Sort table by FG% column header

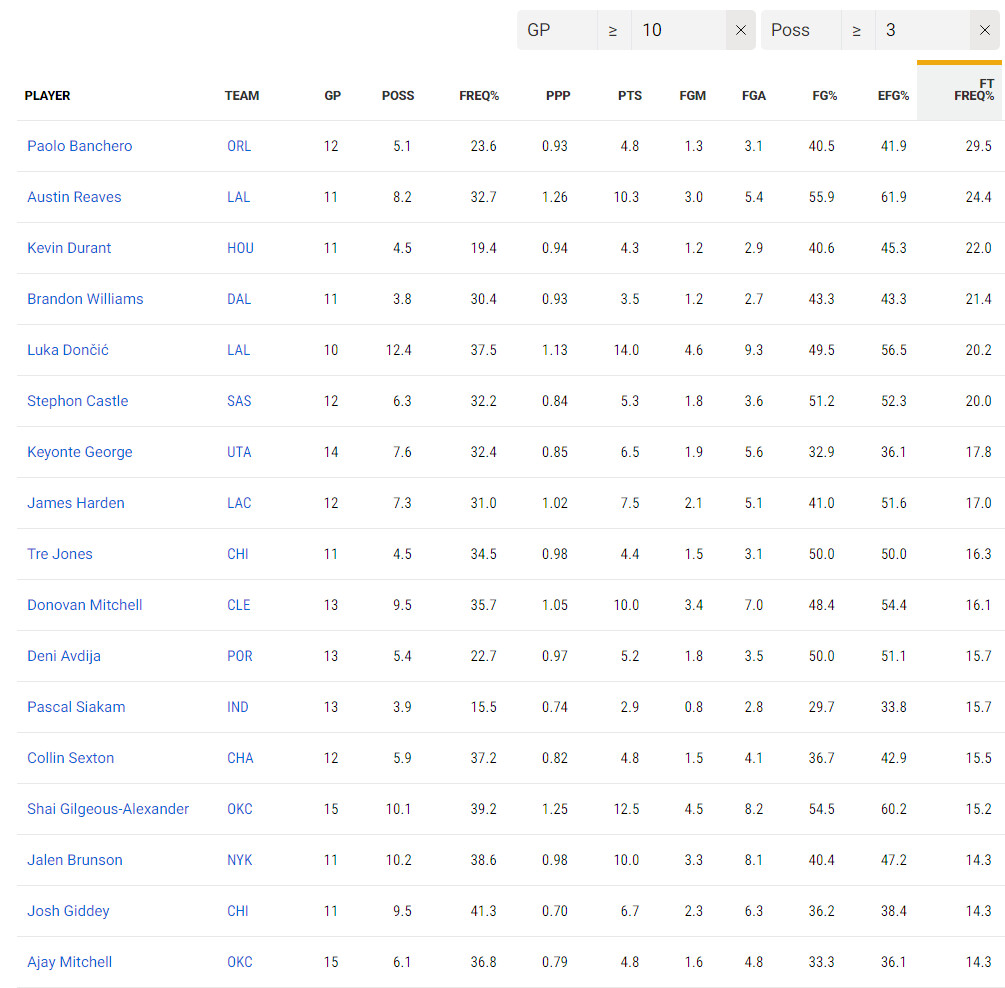(824, 96)
